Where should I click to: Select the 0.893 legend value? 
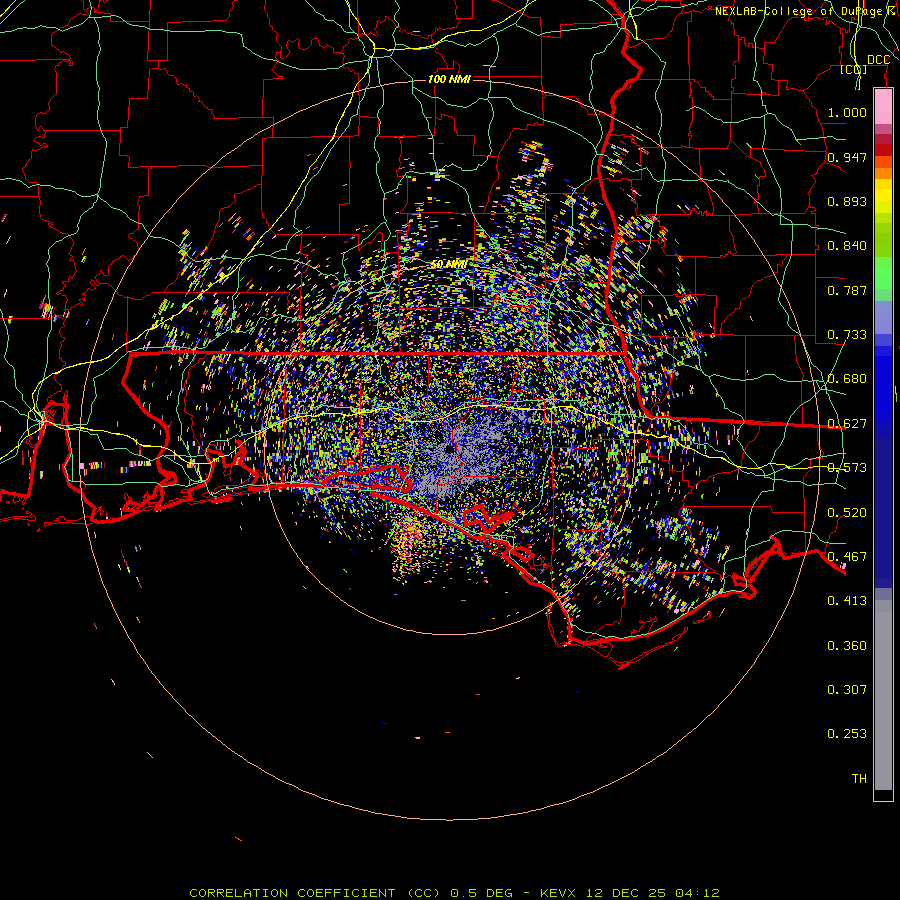click(x=847, y=201)
